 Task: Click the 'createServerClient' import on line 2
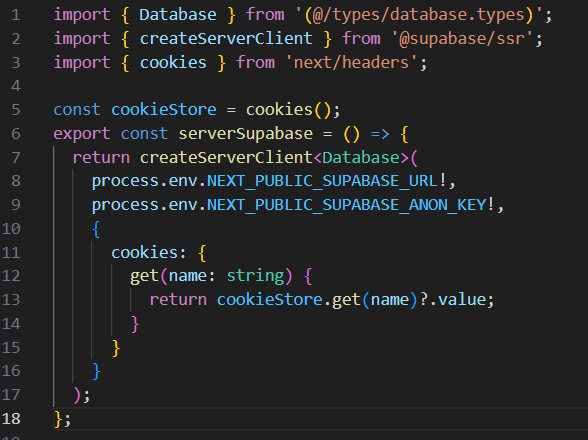(226, 39)
